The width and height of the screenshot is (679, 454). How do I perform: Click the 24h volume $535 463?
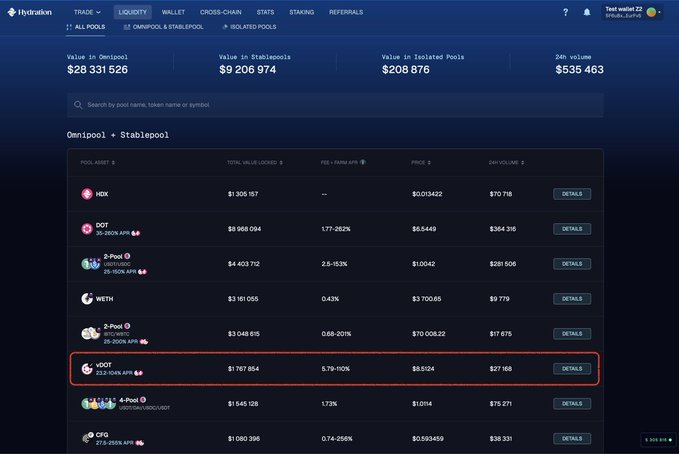[579, 69]
